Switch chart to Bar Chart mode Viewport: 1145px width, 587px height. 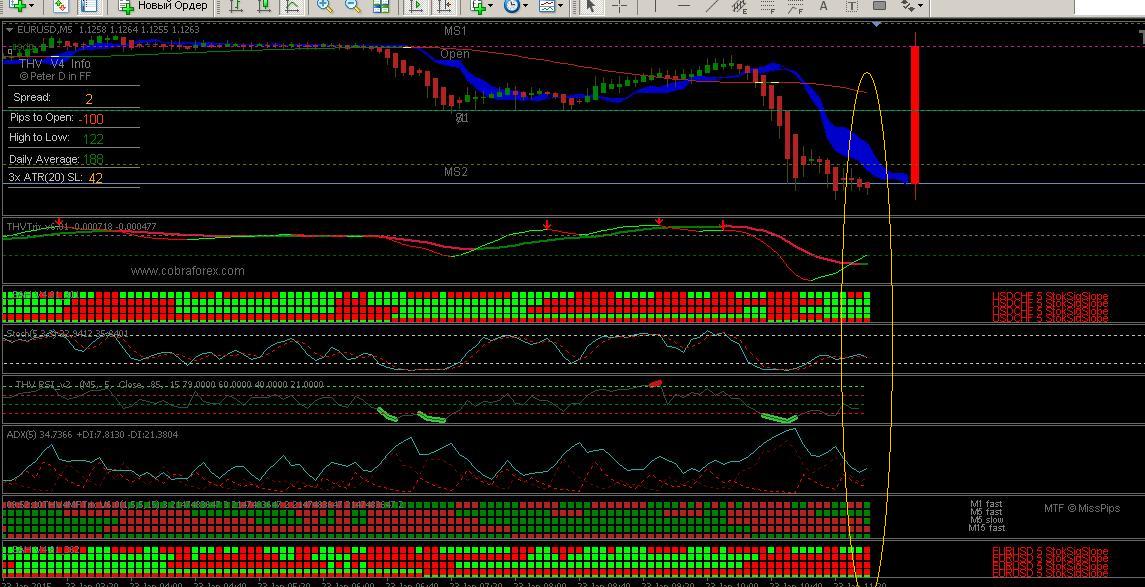click(236, 6)
